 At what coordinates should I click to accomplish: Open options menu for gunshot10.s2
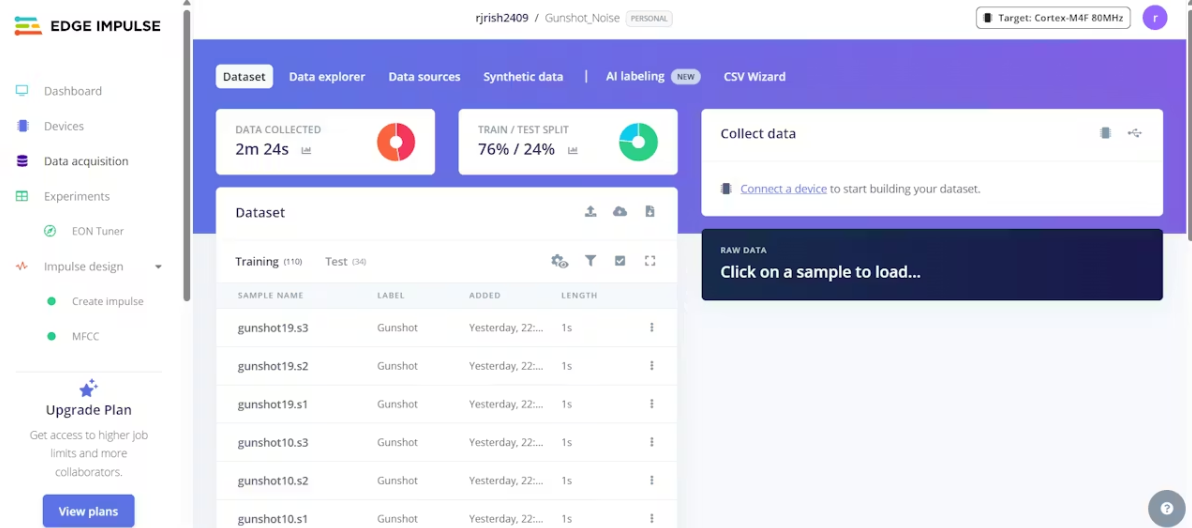tap(651, 480)
